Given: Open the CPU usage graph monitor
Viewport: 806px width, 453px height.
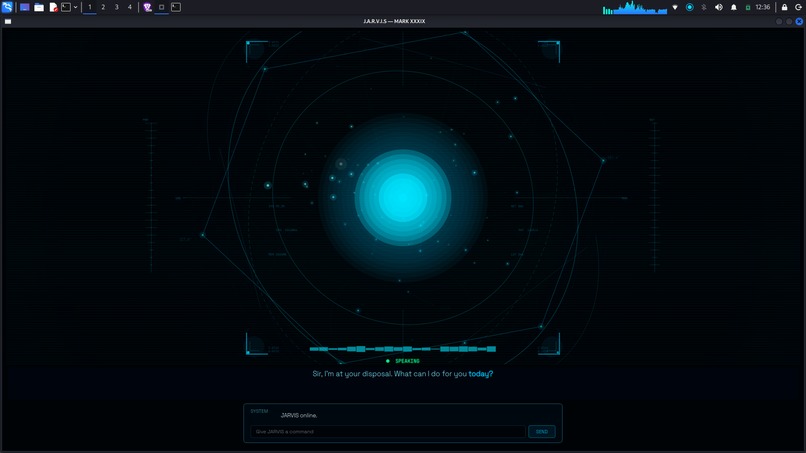Looking at the screenshot, I should pos(635,7).
